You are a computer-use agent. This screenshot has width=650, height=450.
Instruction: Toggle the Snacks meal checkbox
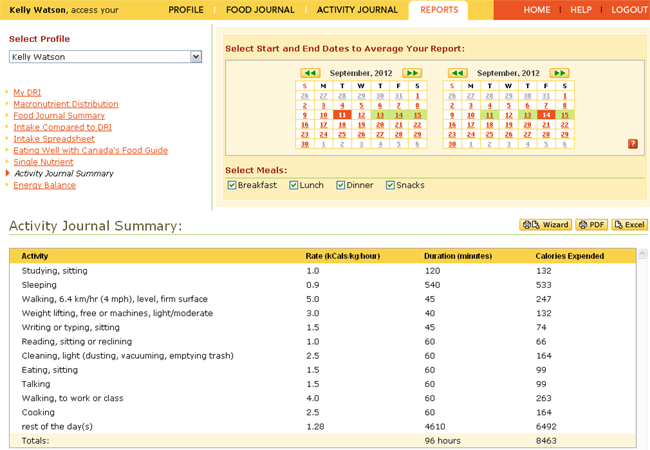click(390, 185)
